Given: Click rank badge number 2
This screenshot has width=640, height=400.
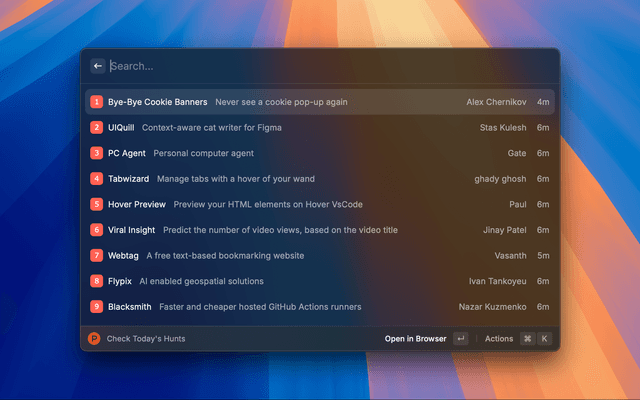Looking at the screenshot, I should [x=96, y=127].
